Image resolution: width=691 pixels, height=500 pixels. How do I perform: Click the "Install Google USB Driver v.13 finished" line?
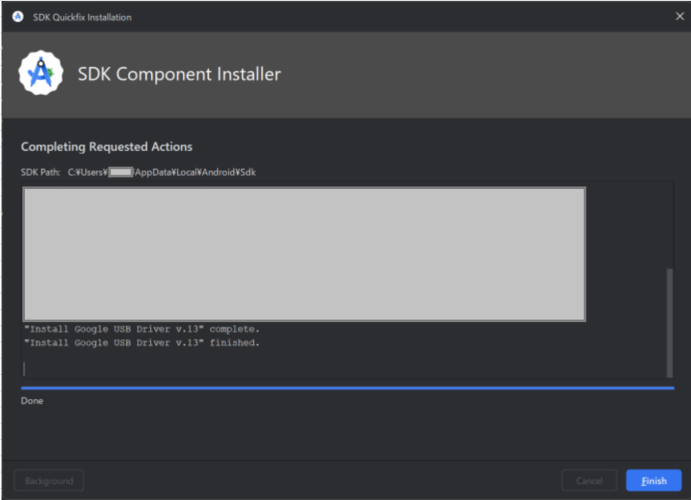pyautogui.click(x=142, y=343)
